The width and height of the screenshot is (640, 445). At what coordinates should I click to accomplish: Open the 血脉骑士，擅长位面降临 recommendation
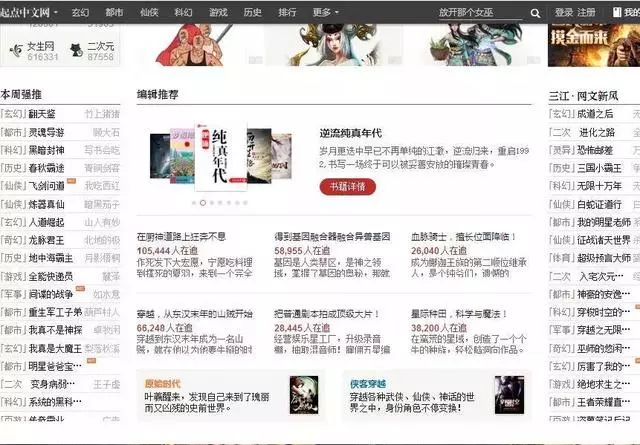point(464,237)
